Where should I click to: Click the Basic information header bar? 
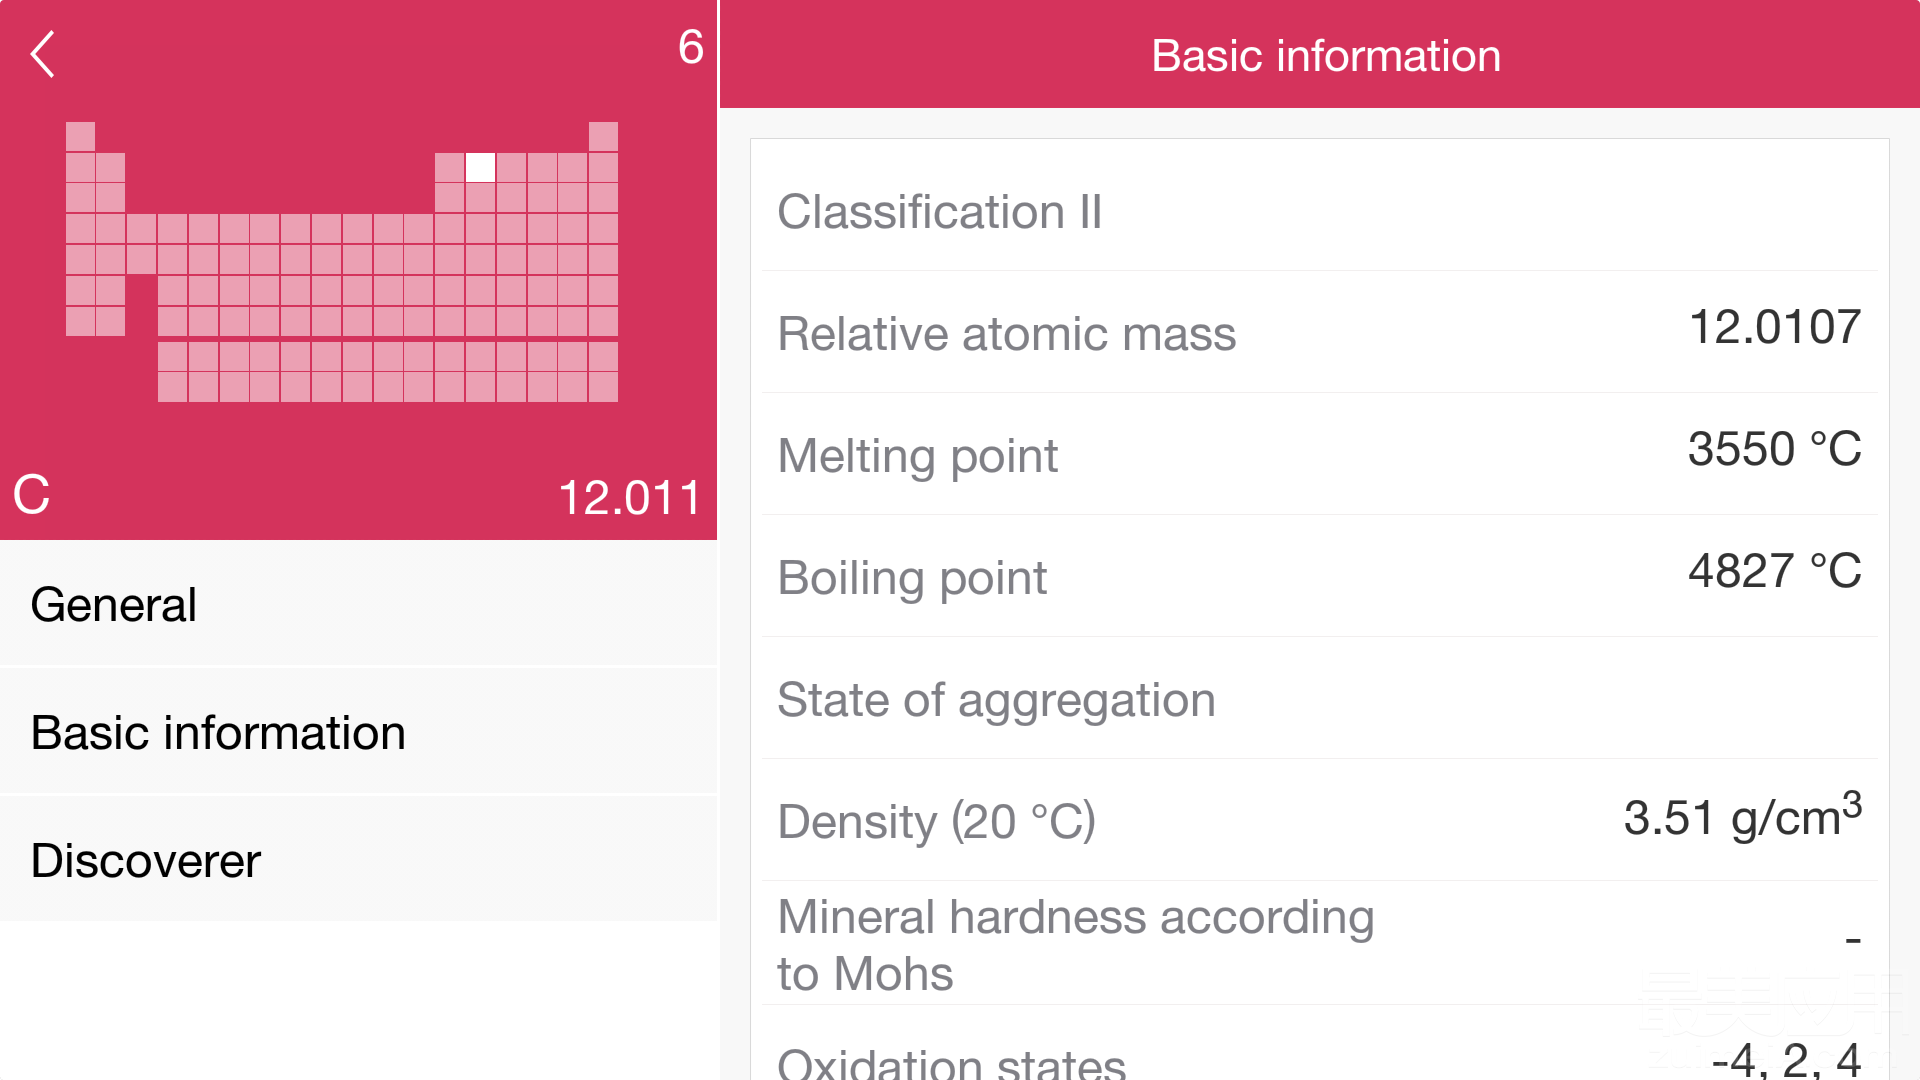(1326, 55)
